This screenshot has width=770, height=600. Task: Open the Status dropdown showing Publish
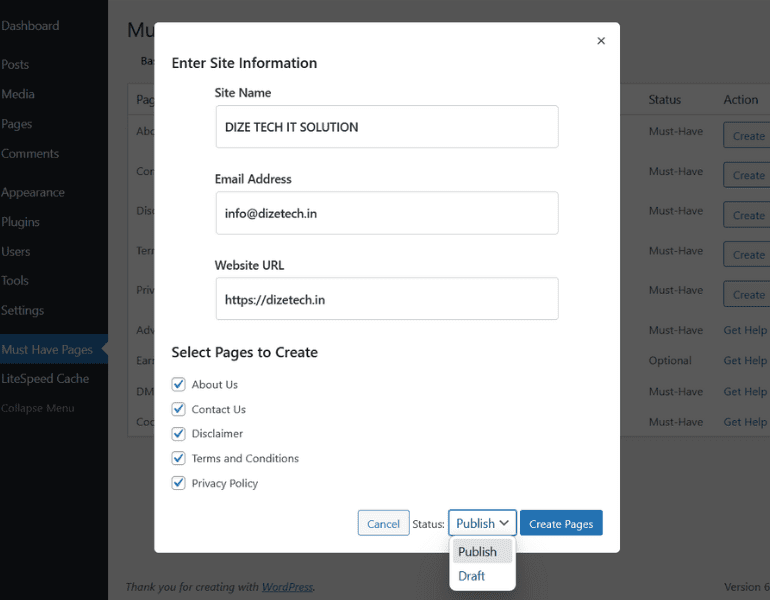[x=482, y=523]
